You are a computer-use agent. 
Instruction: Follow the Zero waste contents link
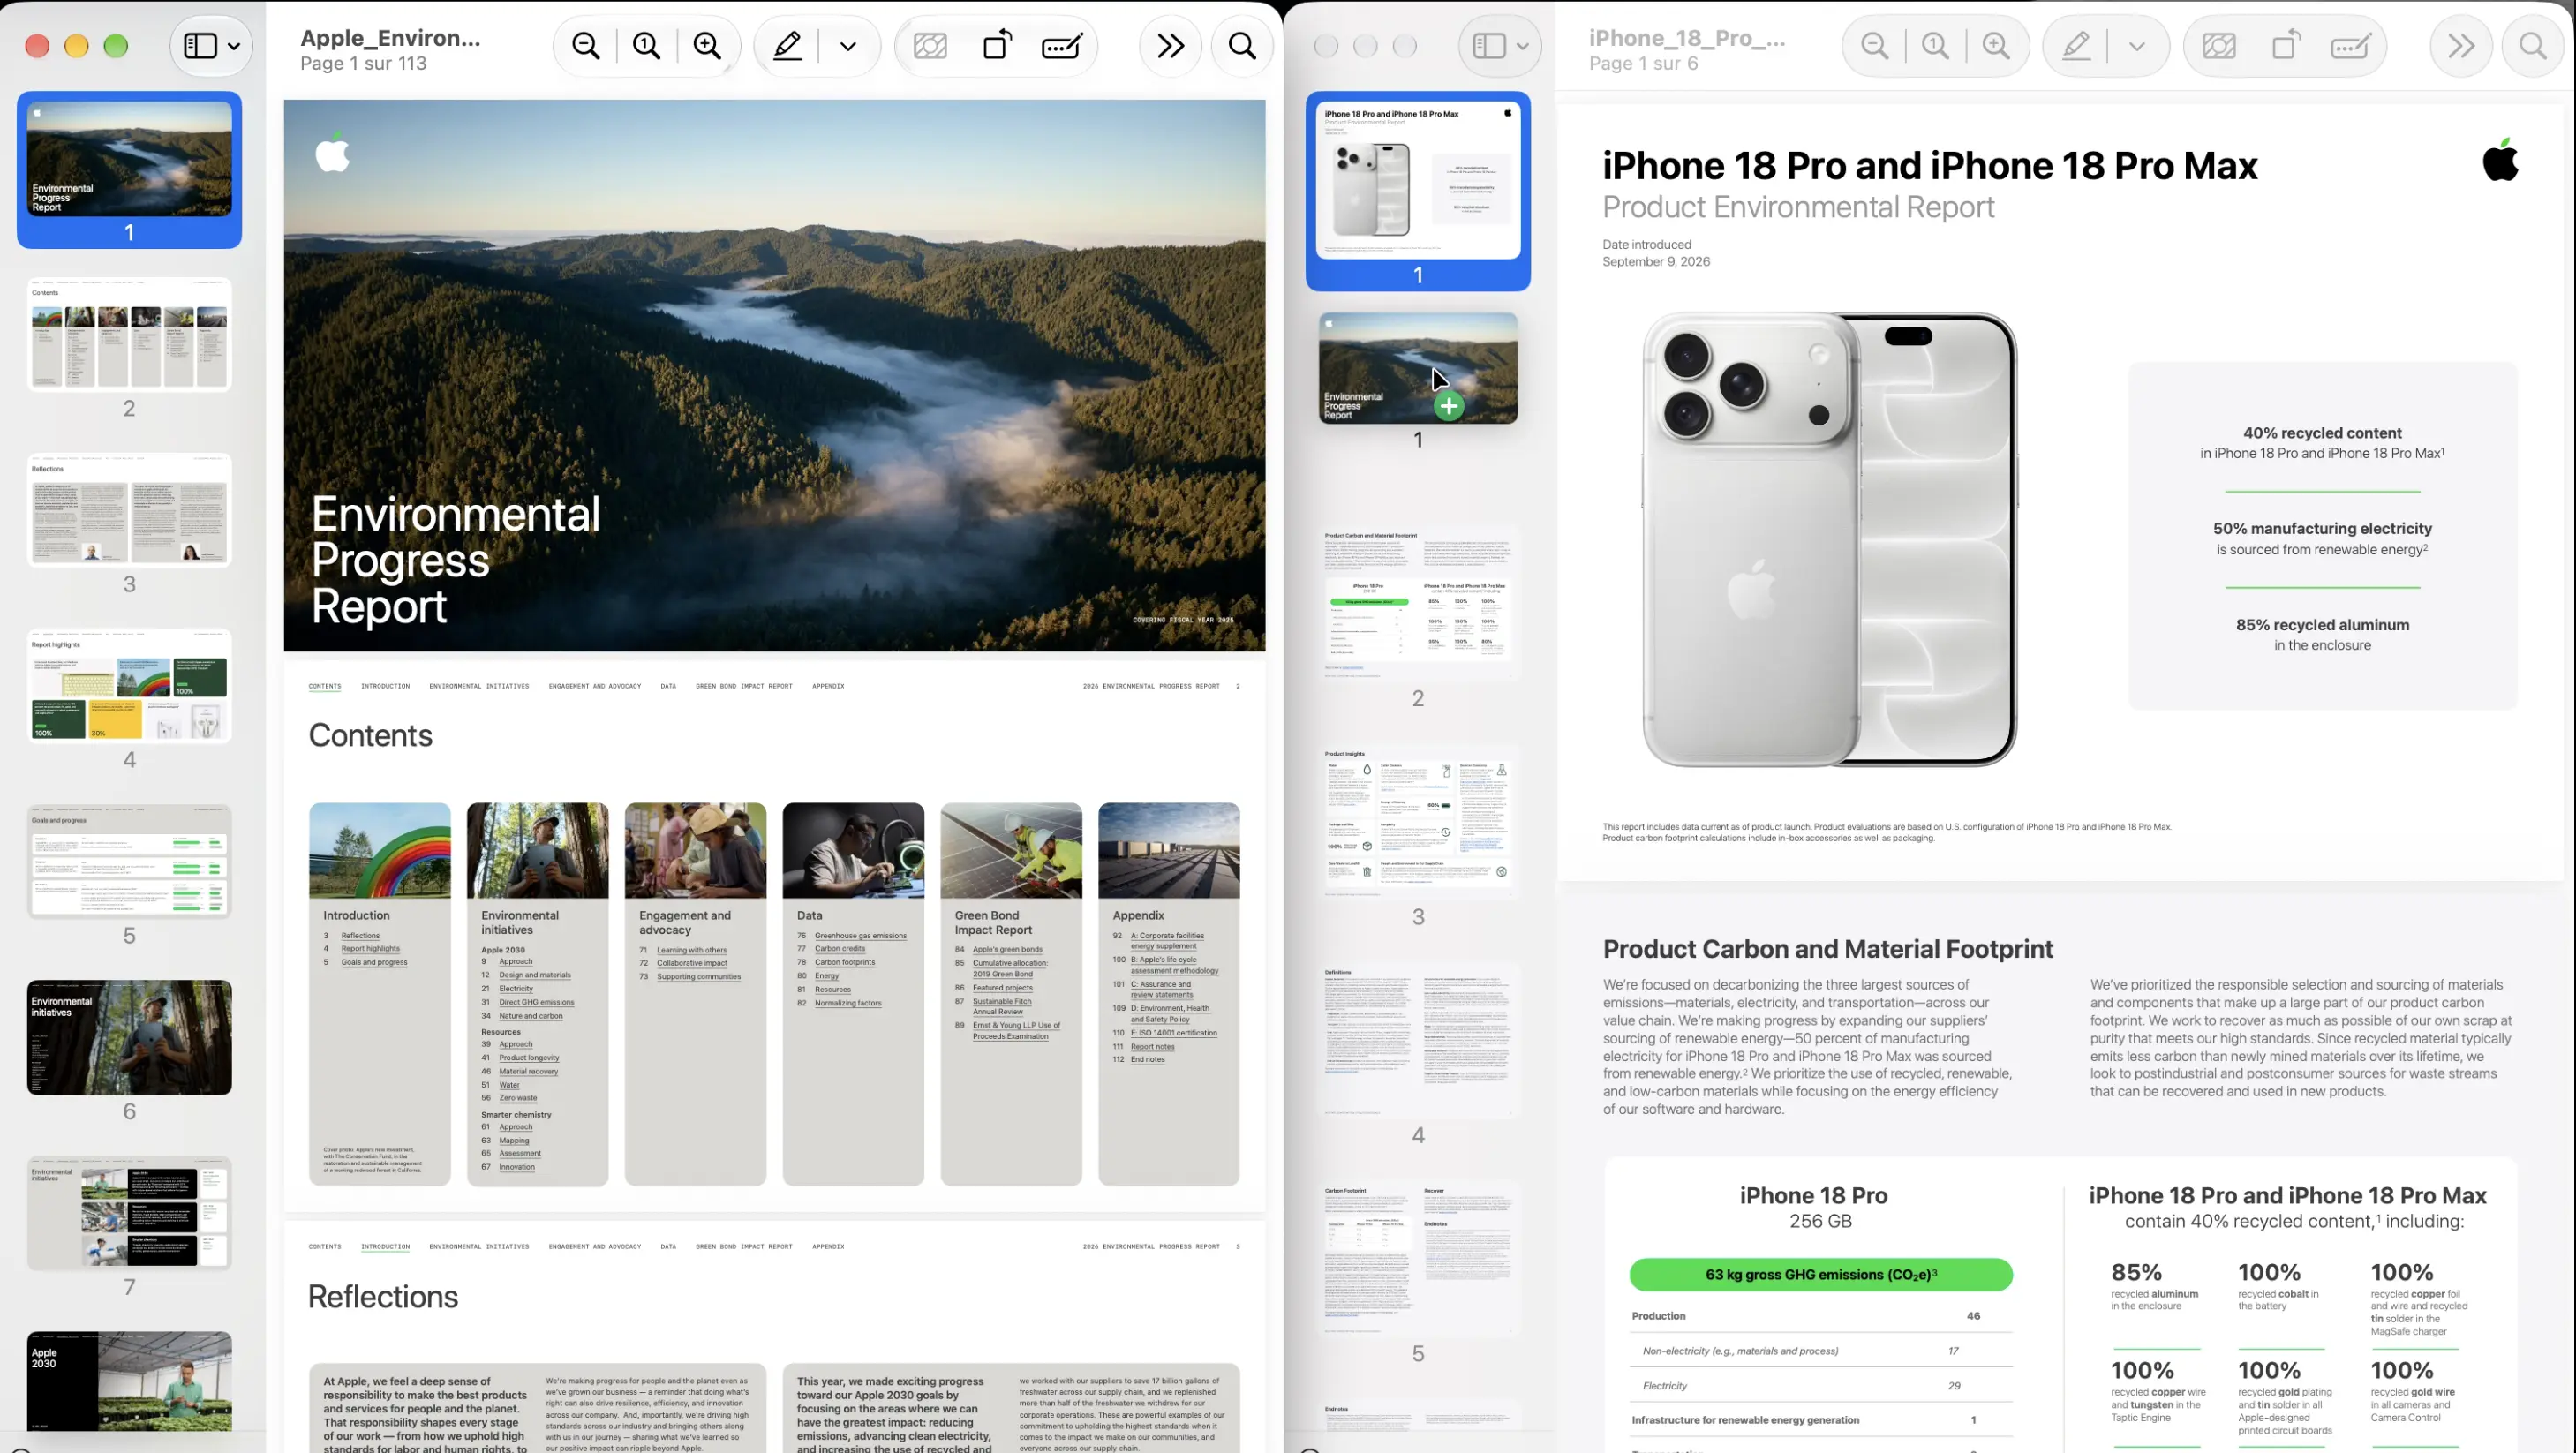518,1098
